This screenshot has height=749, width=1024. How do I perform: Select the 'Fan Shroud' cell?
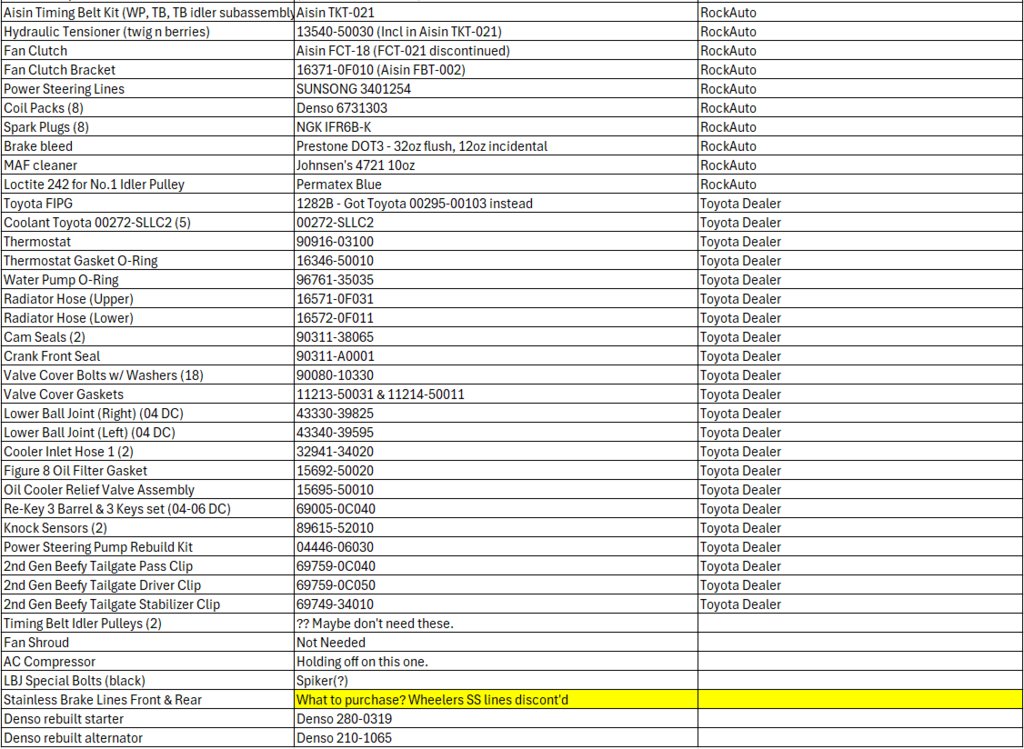tap(148, 641)
